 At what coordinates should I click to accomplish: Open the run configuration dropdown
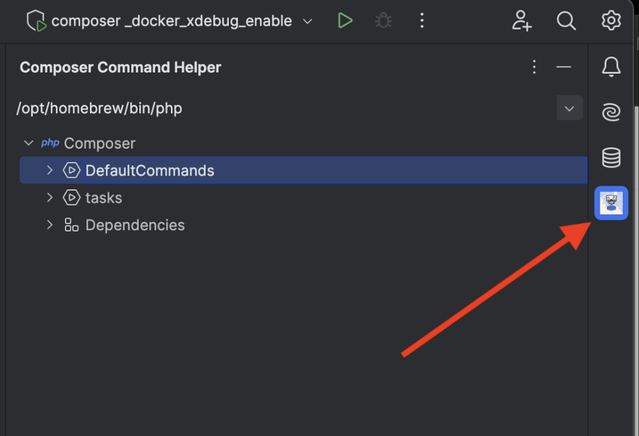coord(308,21)
